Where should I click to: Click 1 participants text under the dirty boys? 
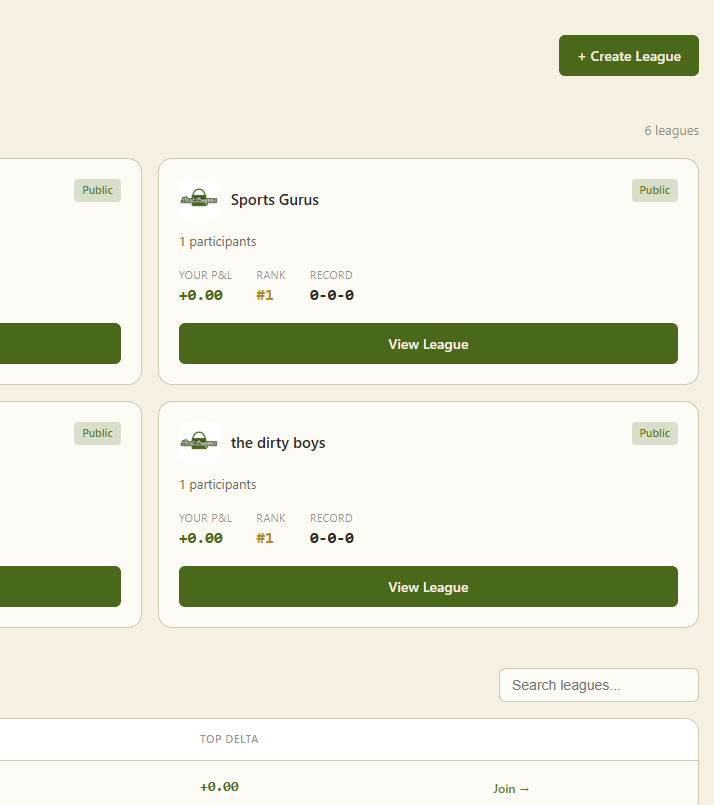point(218,484)
